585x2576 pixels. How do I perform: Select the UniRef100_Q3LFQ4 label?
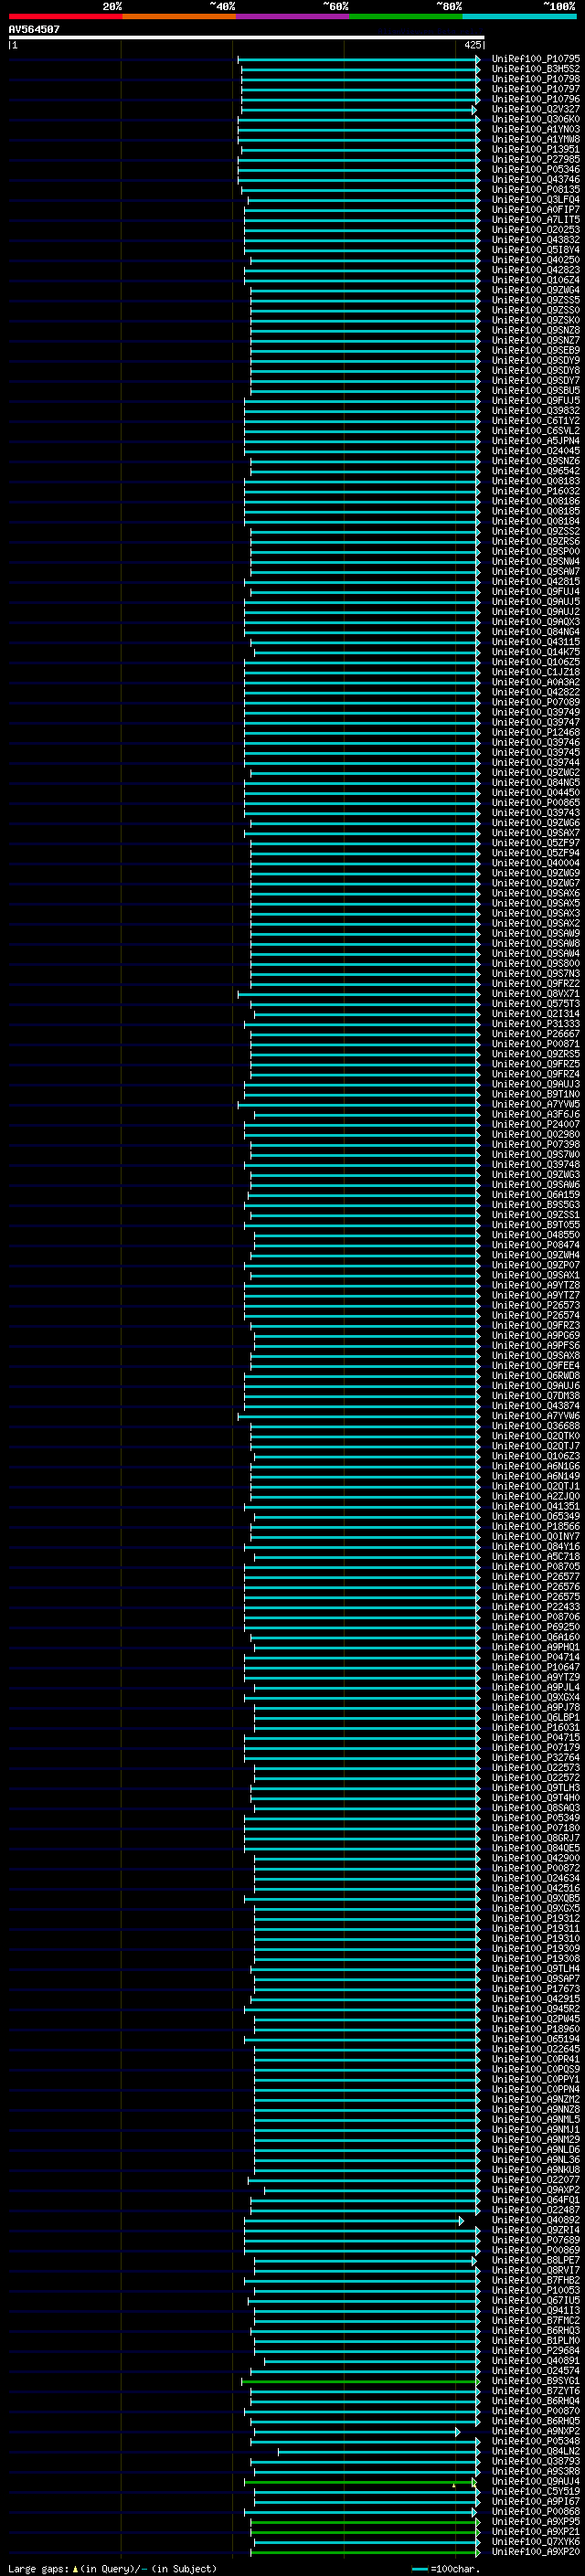(535, 200)
